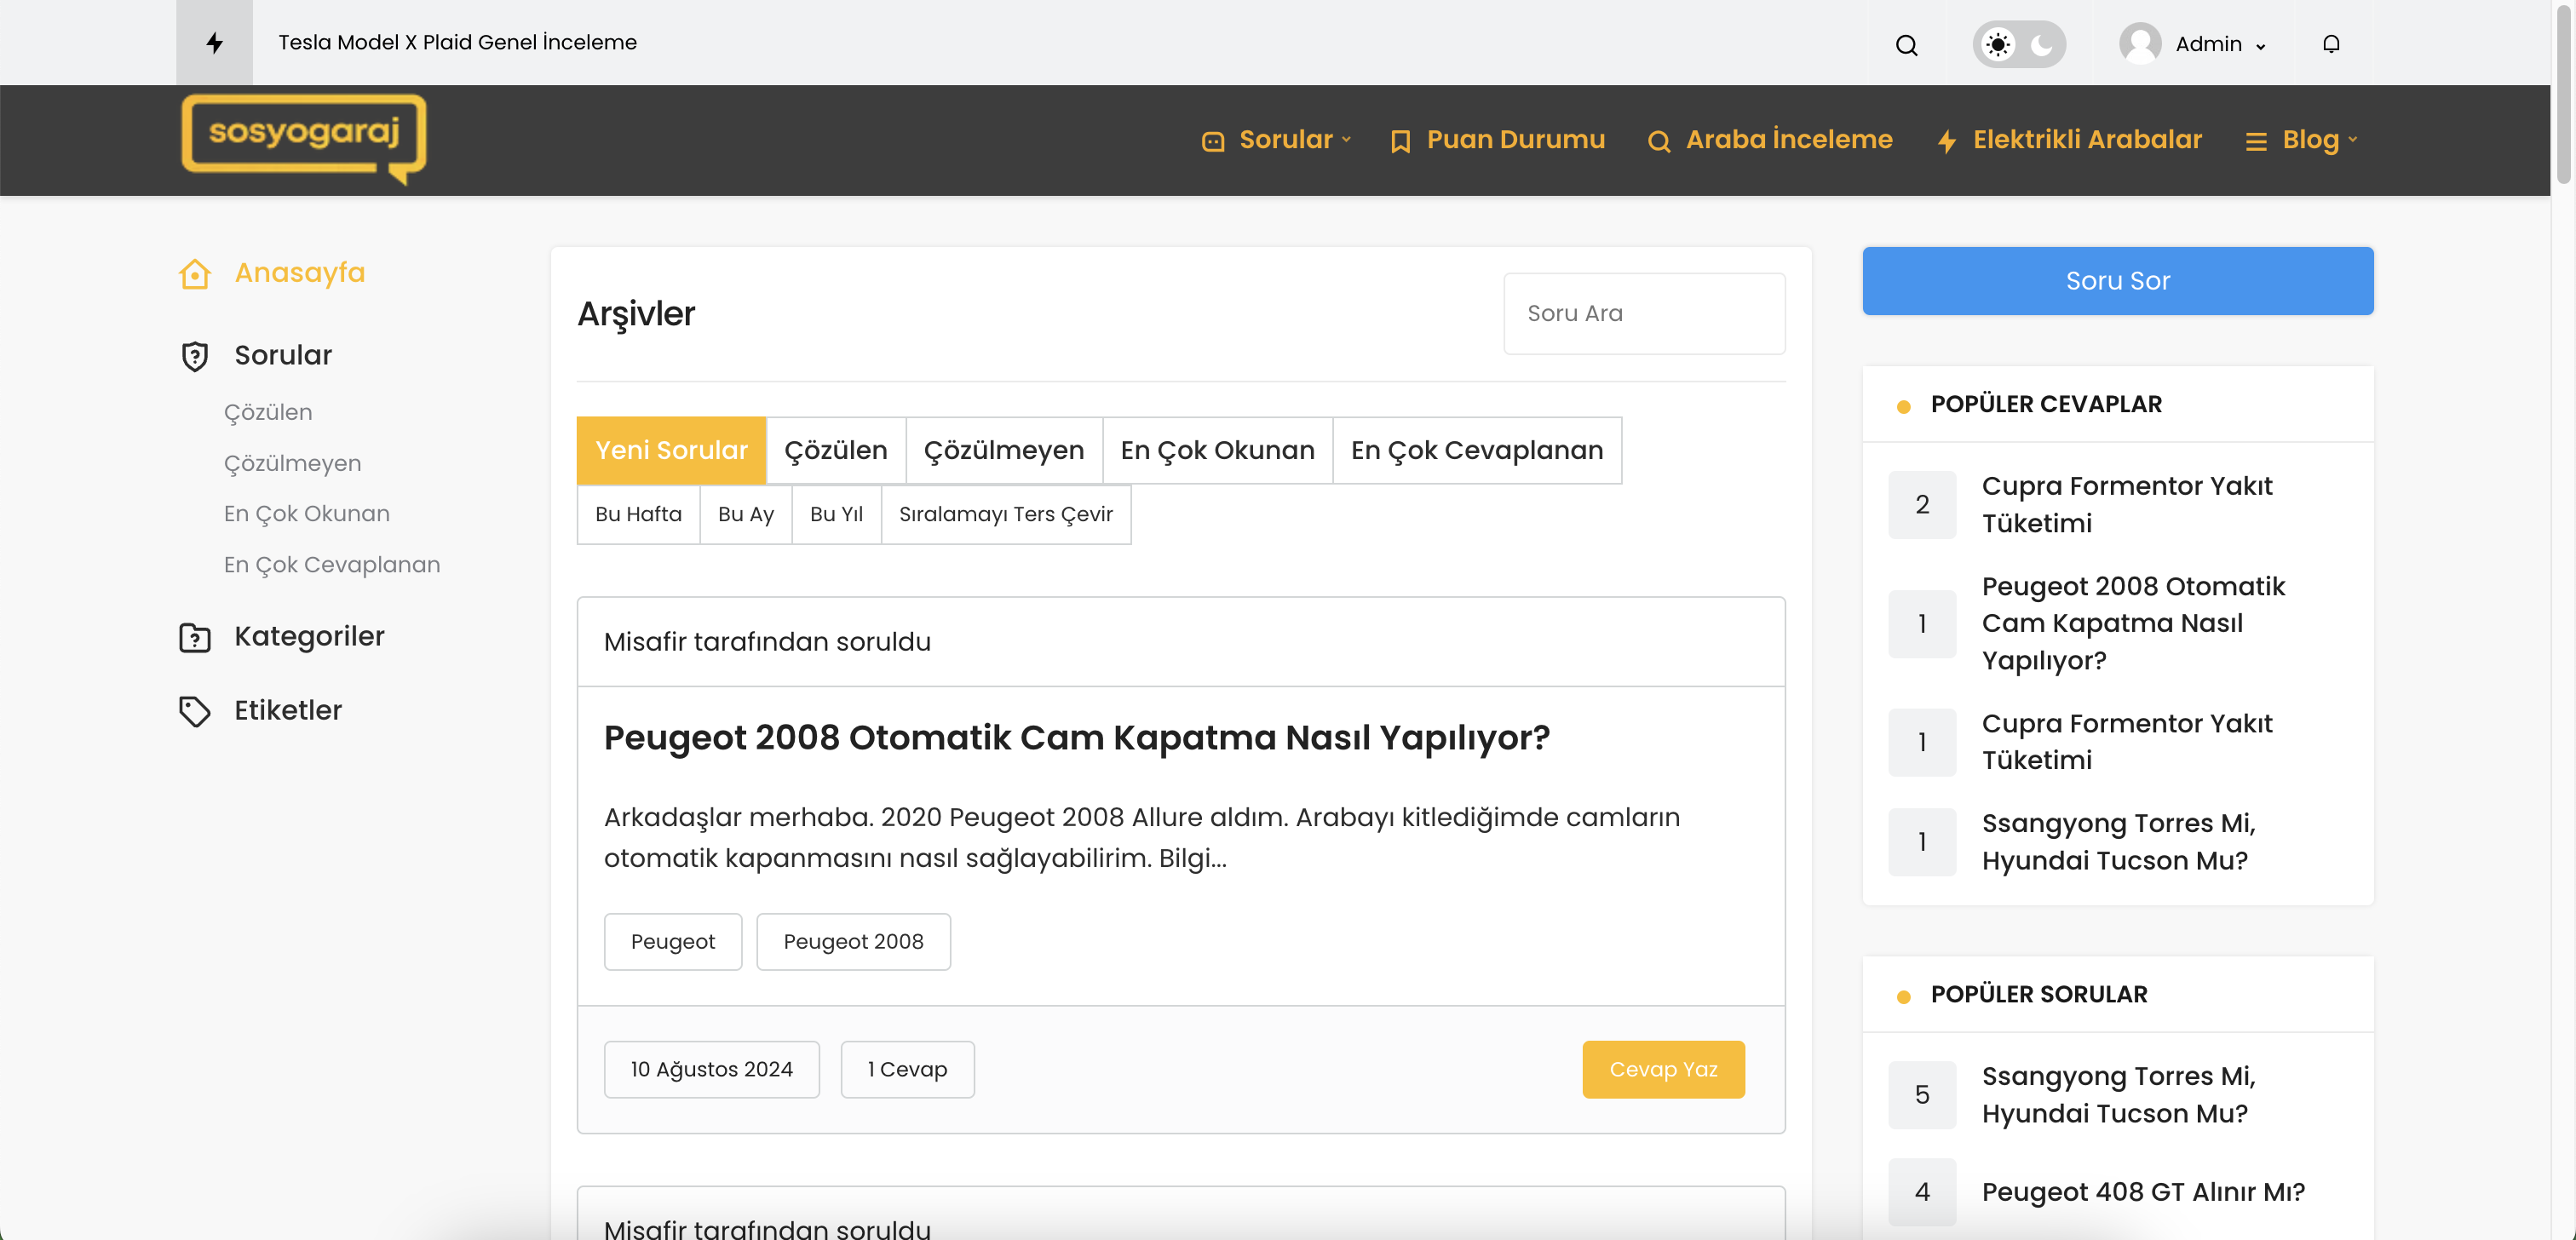The width and height of the screenshot is (2576, 1240).
Task: Open Puan Durumu page
Action: pos(1515,139)
